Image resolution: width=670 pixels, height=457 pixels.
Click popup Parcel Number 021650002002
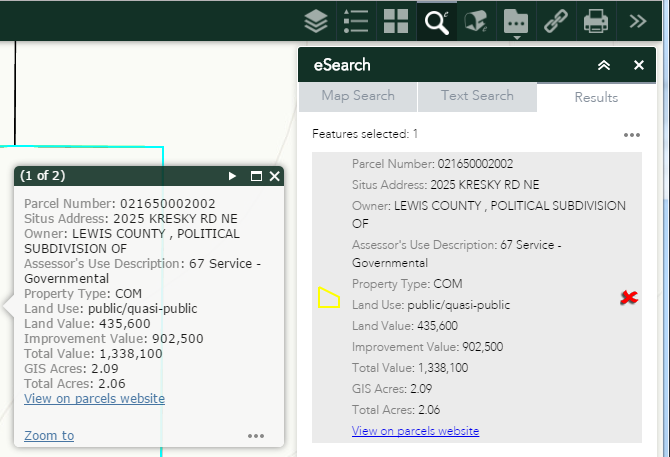[120, 204]
